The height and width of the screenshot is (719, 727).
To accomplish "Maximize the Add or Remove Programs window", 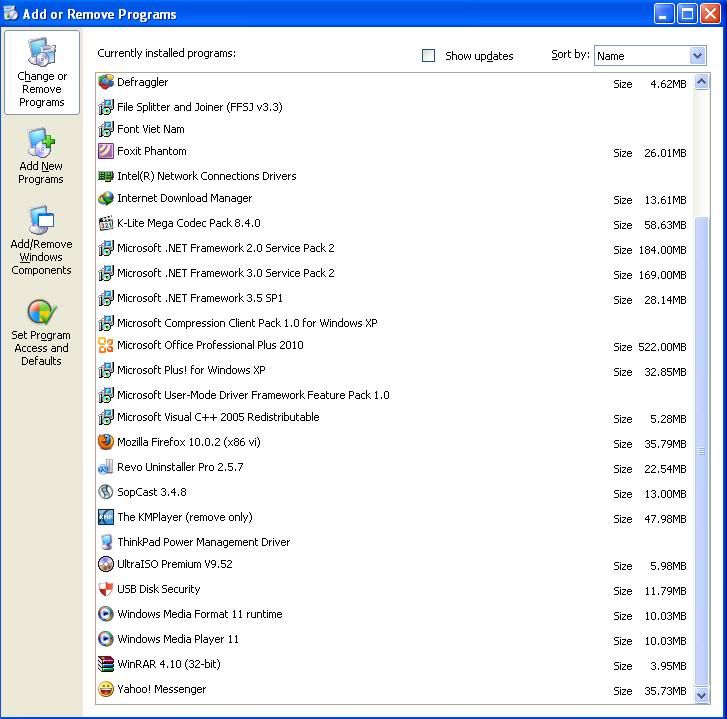I will (x=687, y=14).
